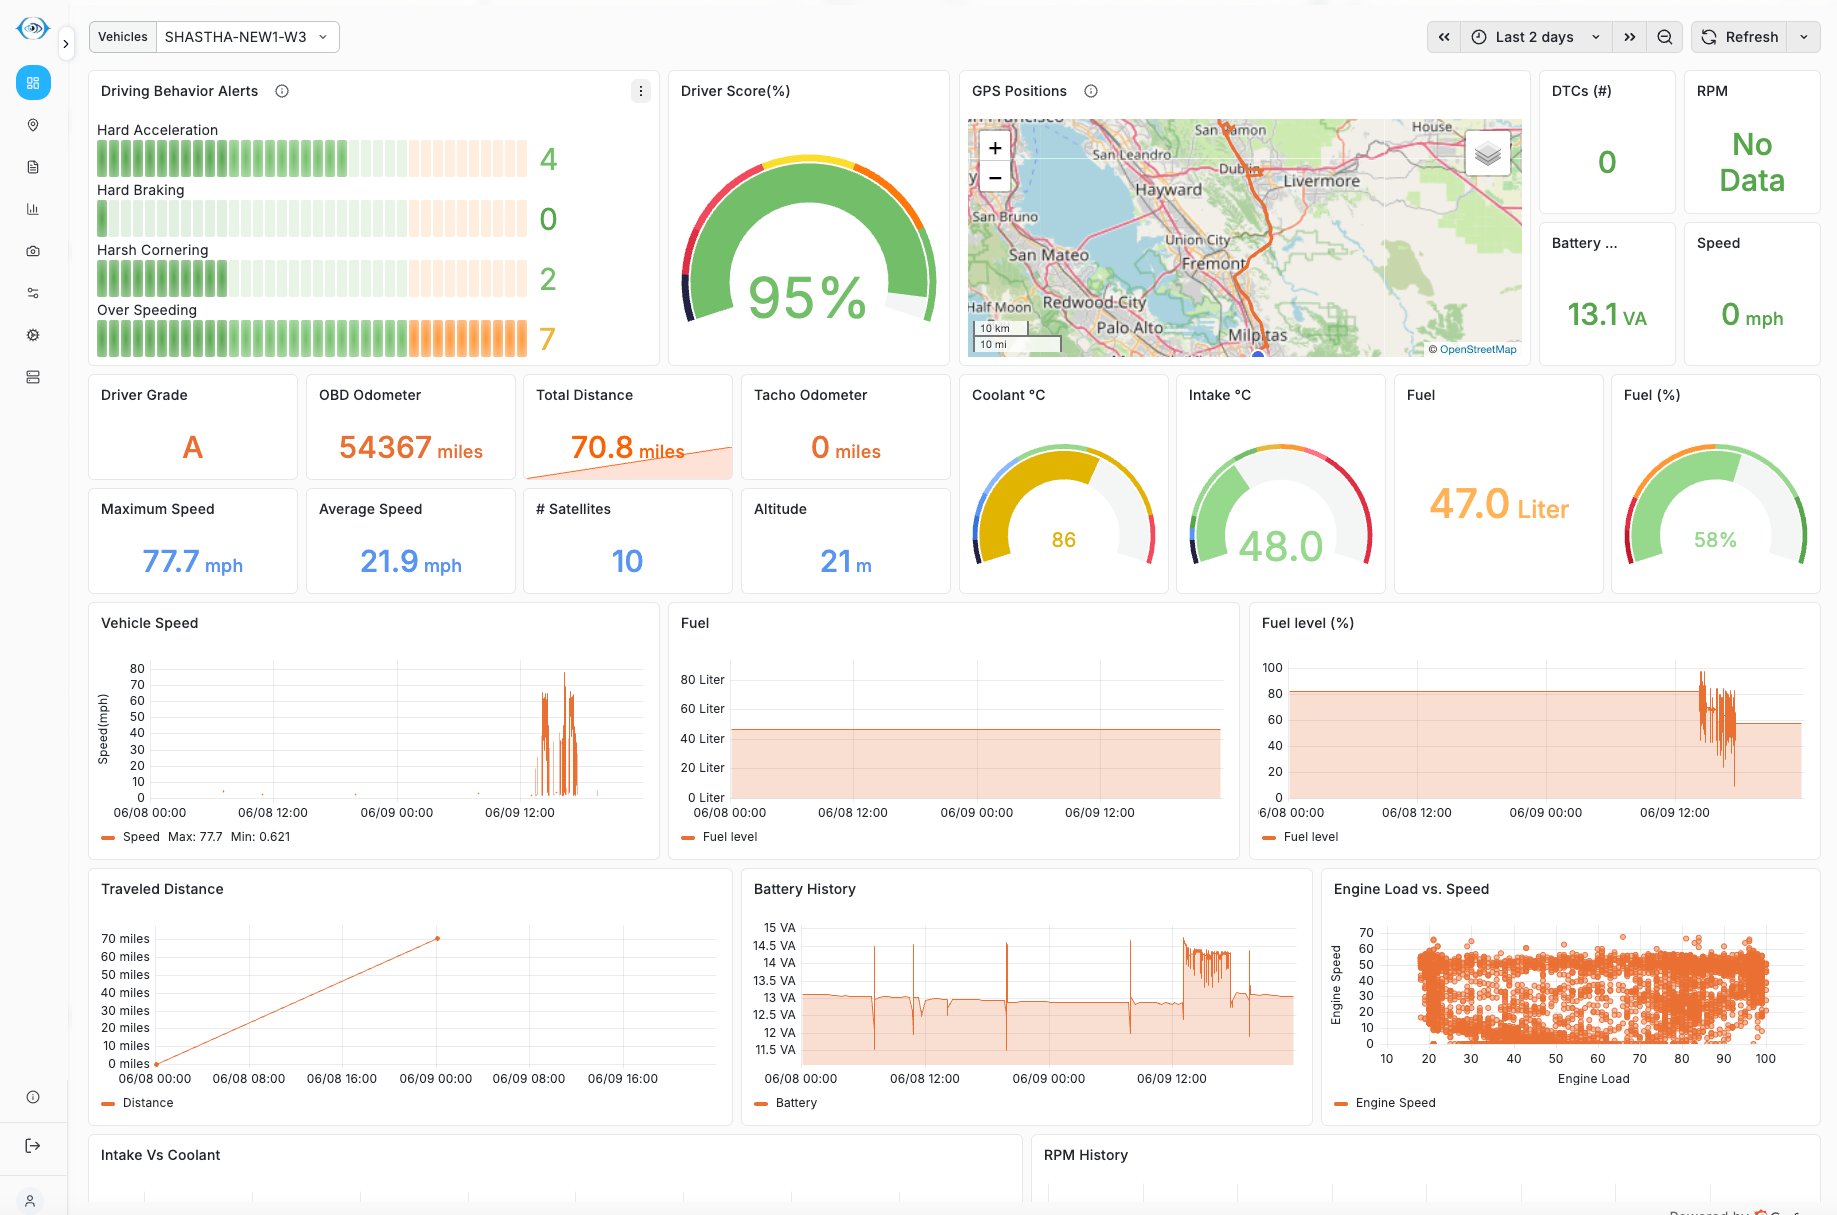The image size is (1837, 1215).
Task: Click the Battery value 13.1 VA
Action: point(1607,315)
